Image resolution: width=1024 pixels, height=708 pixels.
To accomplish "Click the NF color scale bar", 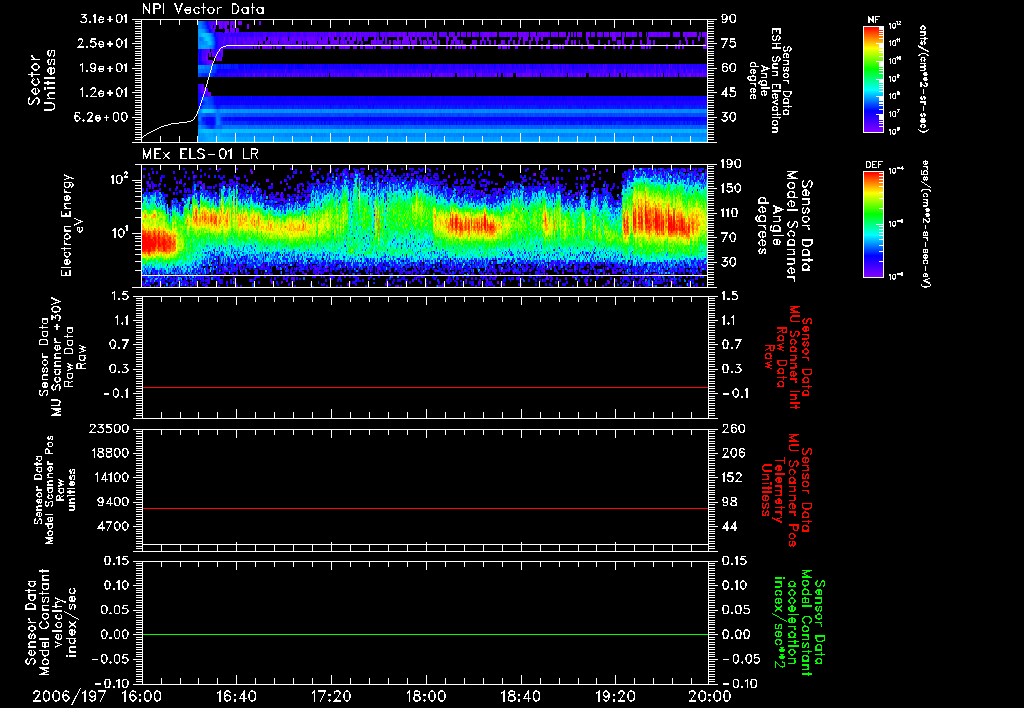I will pyautogui.click(x=874, y=78).
